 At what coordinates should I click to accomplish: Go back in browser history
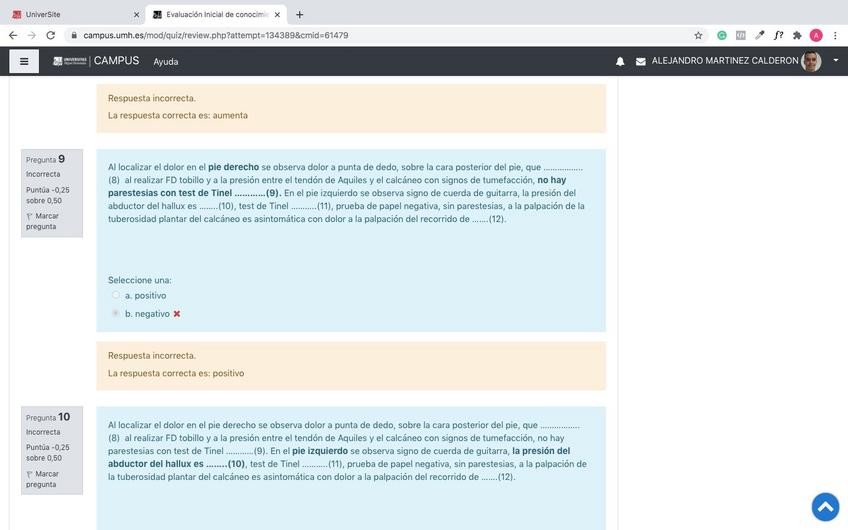(13, 35)
